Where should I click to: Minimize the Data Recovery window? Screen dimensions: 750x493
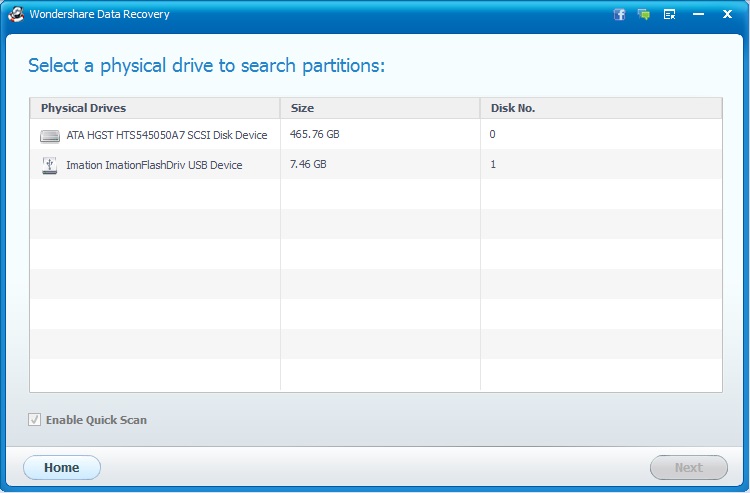698,14
